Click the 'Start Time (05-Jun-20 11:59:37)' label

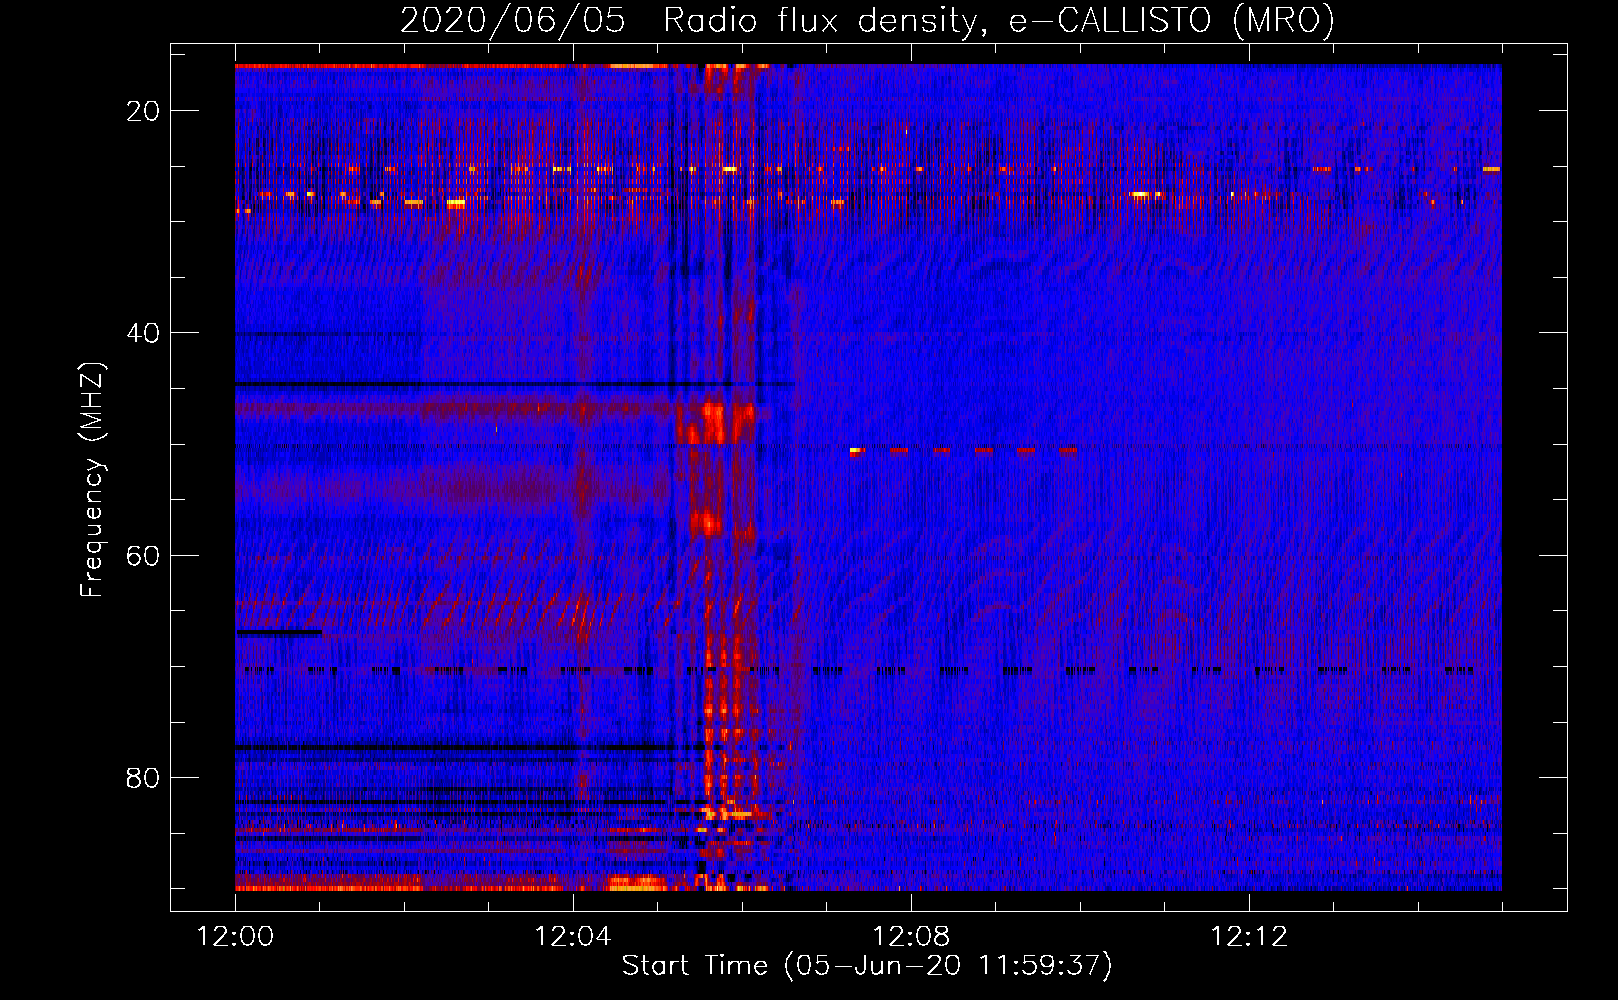(867, 966)
